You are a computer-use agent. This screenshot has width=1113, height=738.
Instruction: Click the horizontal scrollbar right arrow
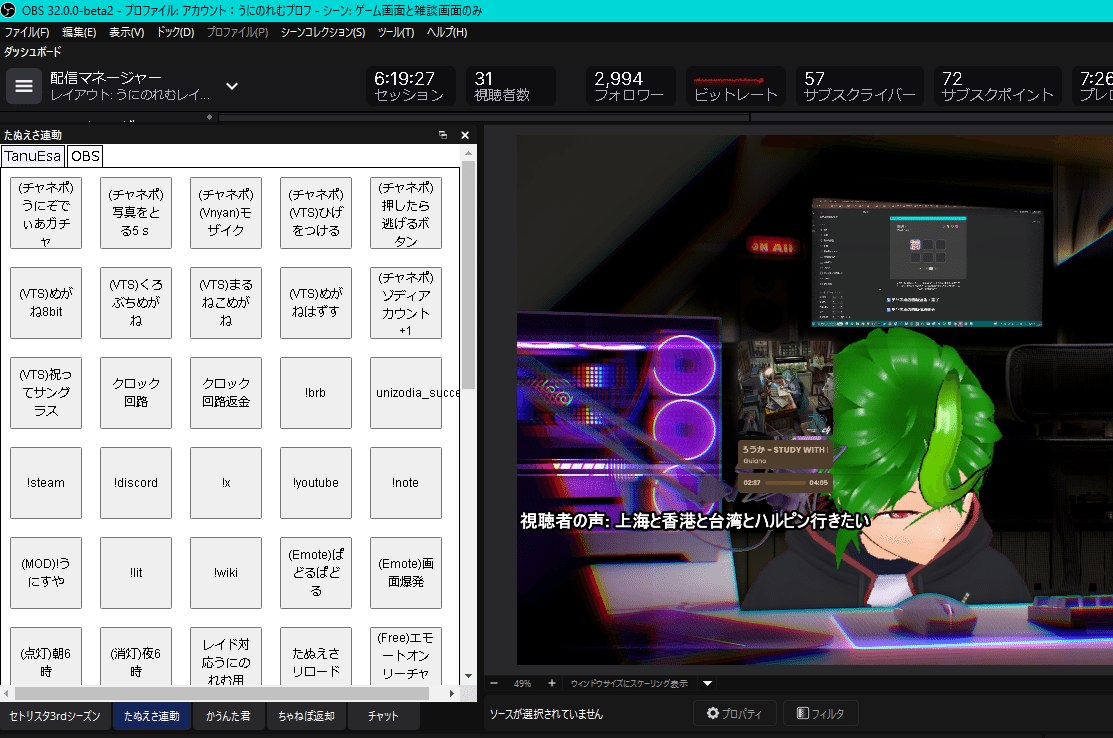click(451, 693)
